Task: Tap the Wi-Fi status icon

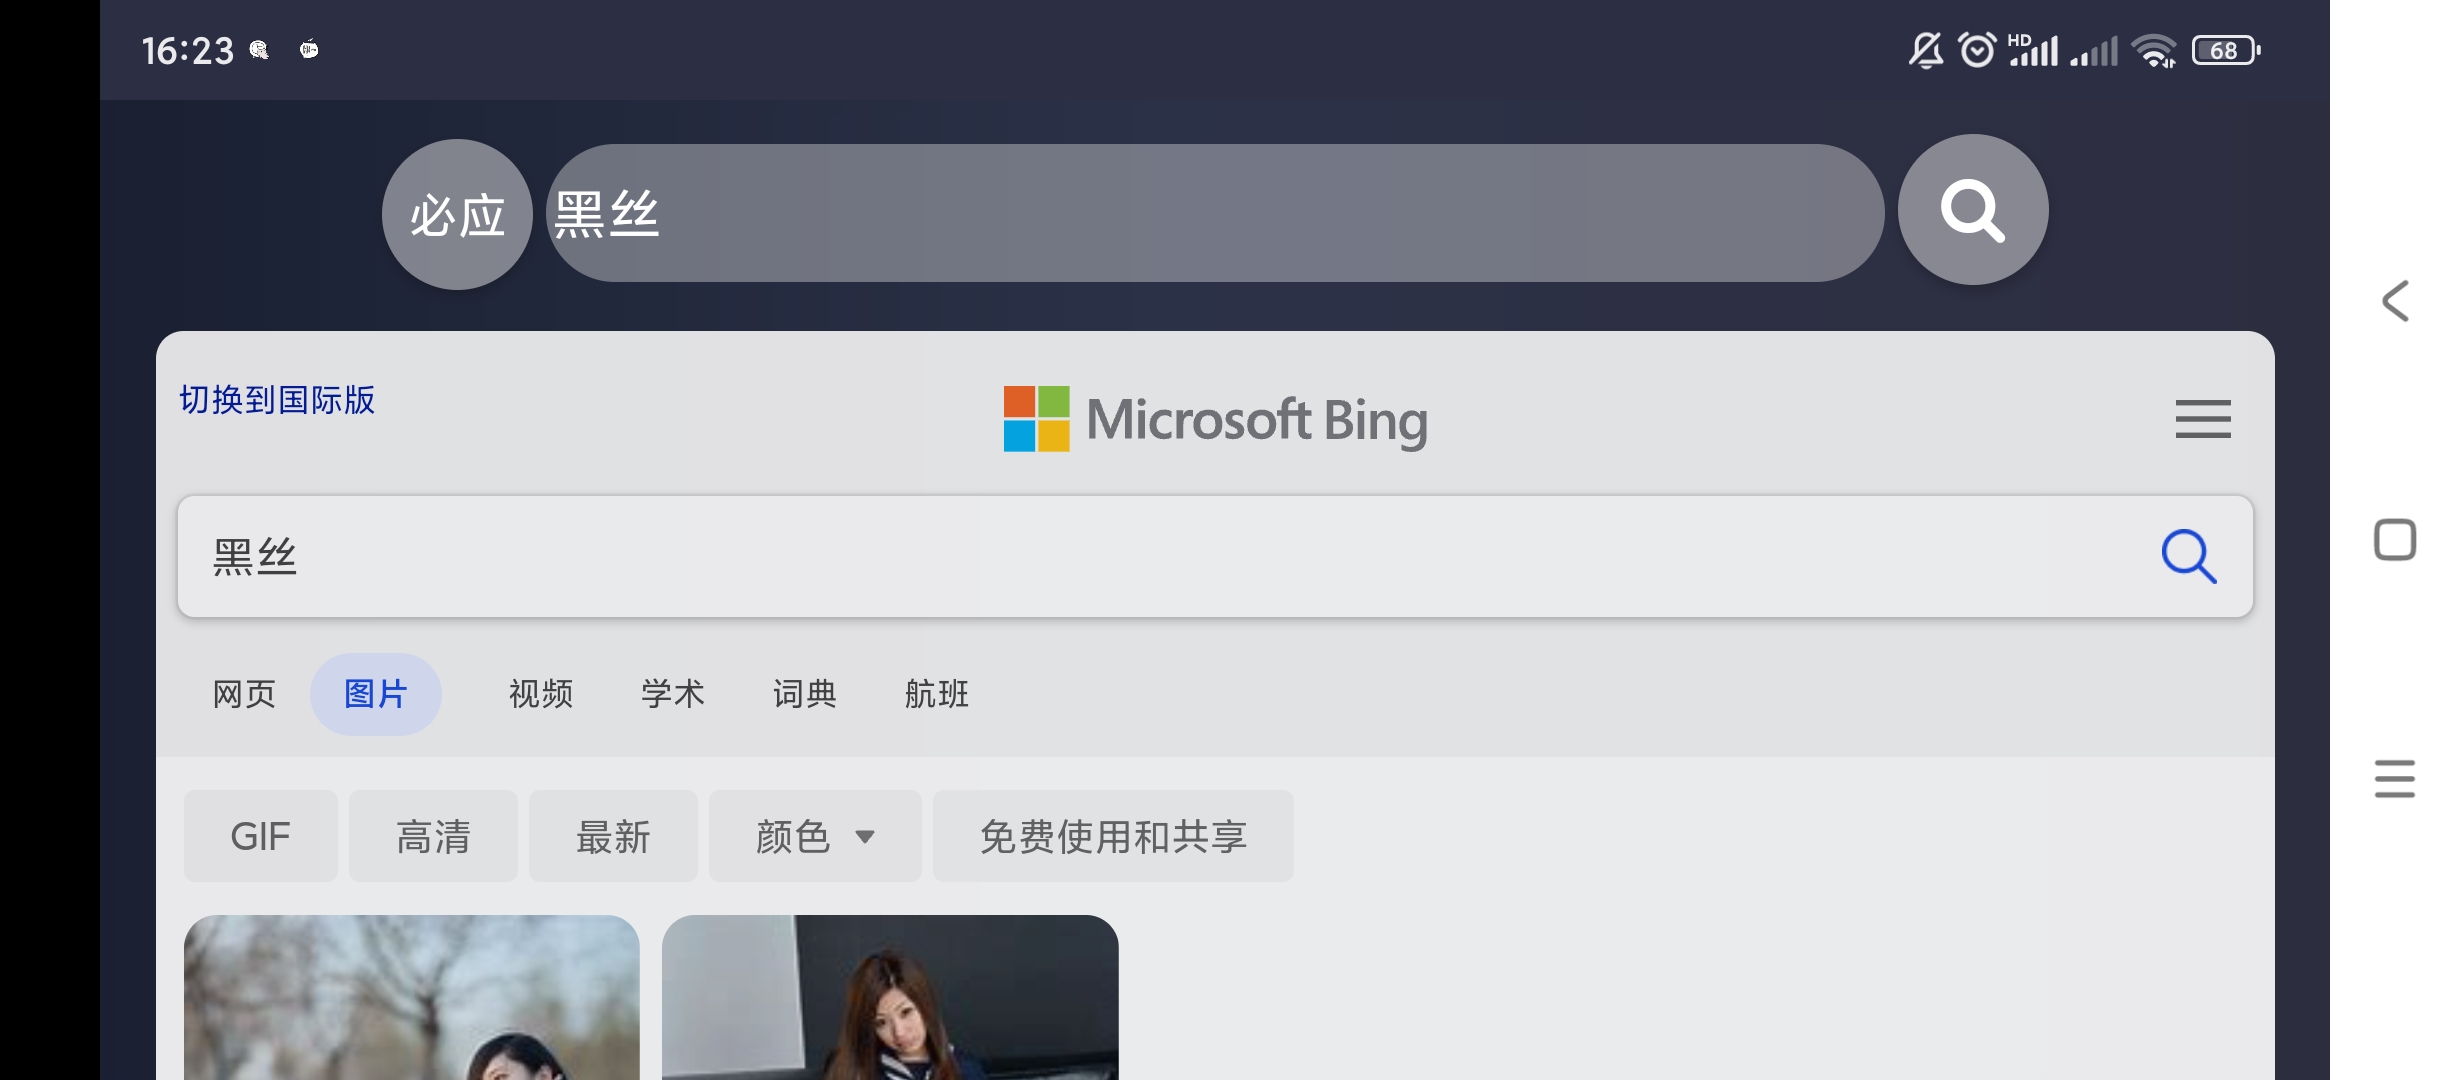Action: (x=2153, y=50)
